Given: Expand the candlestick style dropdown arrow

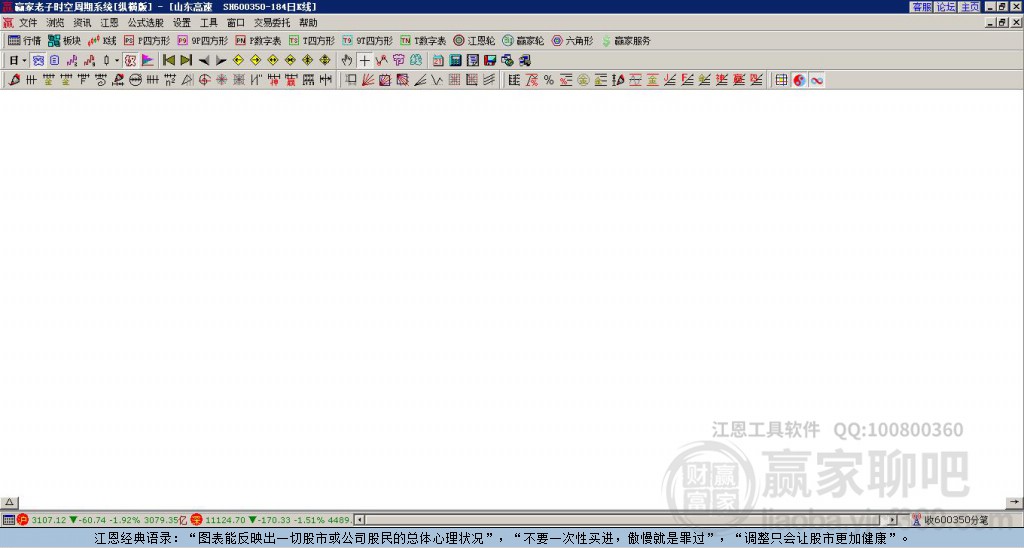Looking at the screenshot, I should pos(117,60).
